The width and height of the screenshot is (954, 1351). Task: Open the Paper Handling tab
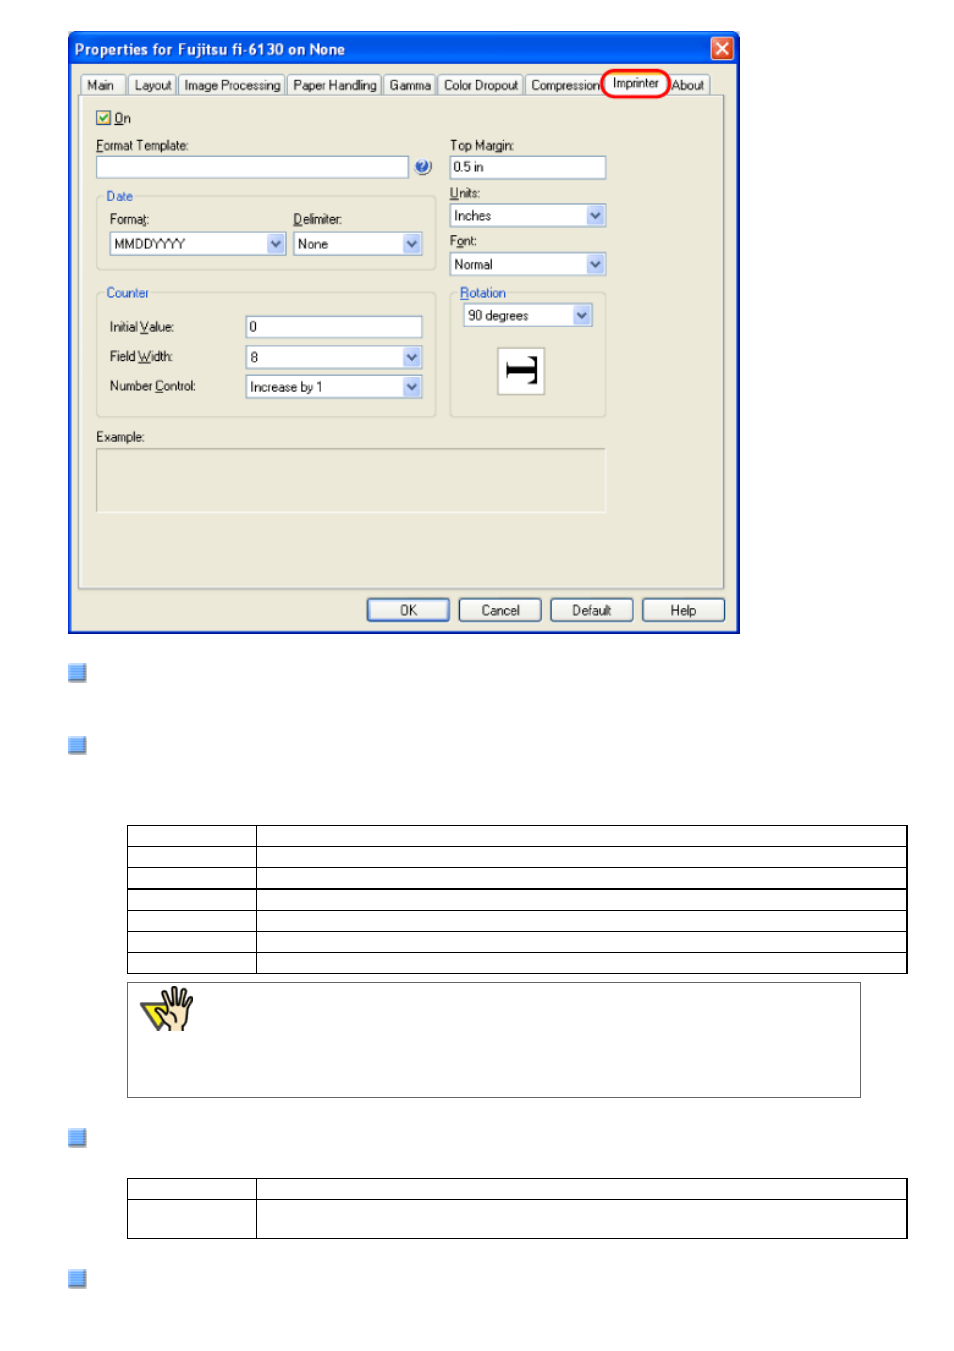[x=335, y=85]
